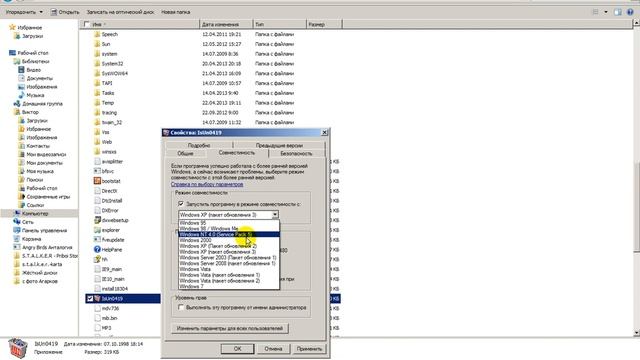Screen dimensions: 640x360
Task: Pick Windows NT 4.0 Service Pack 5
Action: click(229, 234)
